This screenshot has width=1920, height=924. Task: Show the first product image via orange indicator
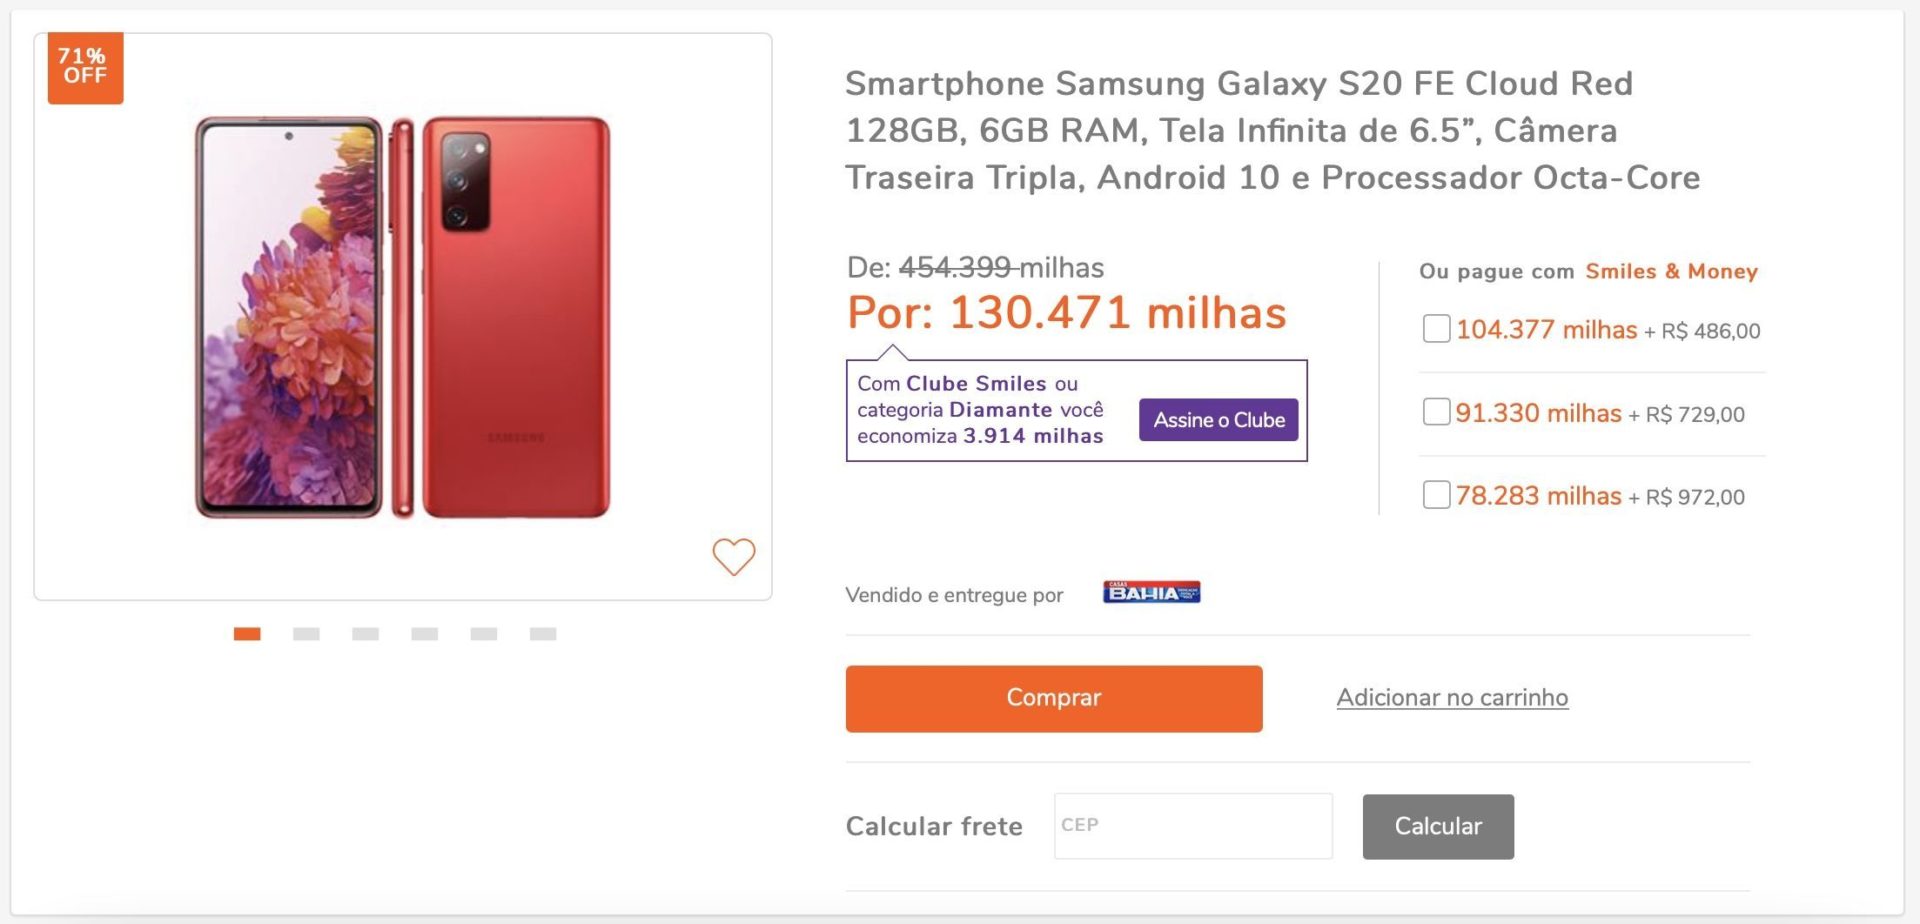pos(247,634)
